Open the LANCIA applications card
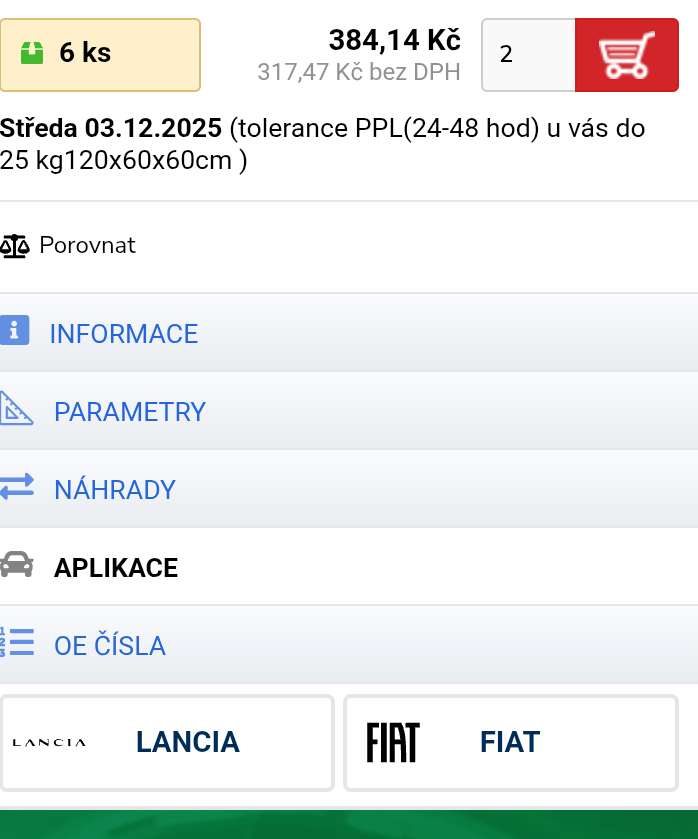Screen dimensions: 698x839 pos(167,742)
